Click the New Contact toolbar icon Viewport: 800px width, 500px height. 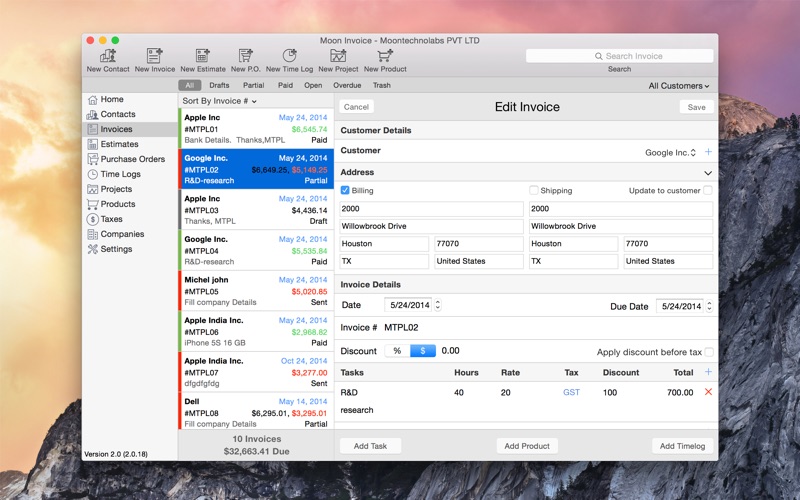click(108, 56)
